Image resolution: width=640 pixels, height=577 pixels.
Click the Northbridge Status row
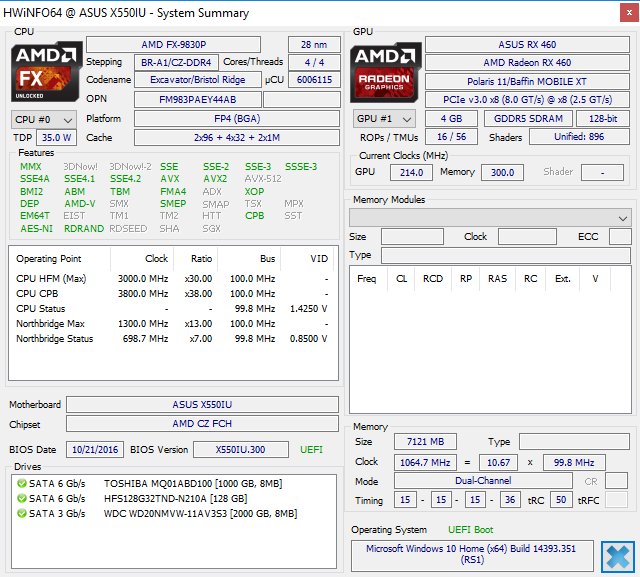coord(172,339)
